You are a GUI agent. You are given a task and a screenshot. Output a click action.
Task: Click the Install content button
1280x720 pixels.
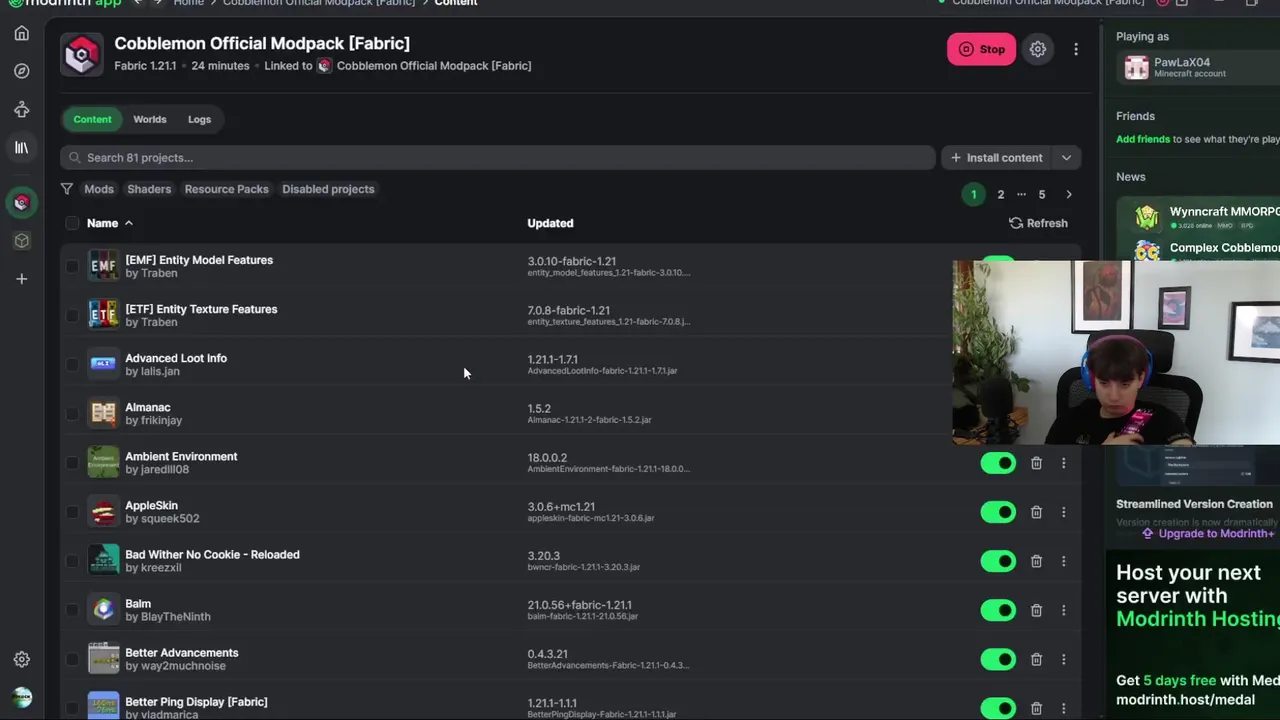[x=996, y=158]
